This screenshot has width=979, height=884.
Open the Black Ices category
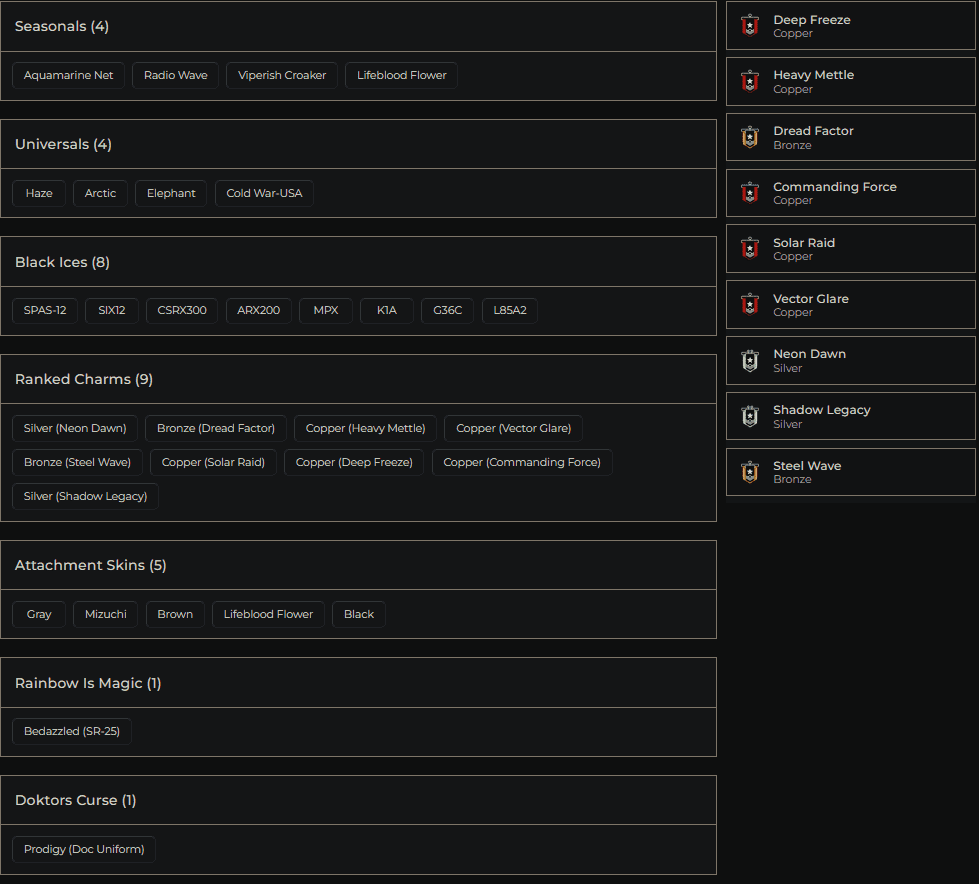[x=62, y=262]
